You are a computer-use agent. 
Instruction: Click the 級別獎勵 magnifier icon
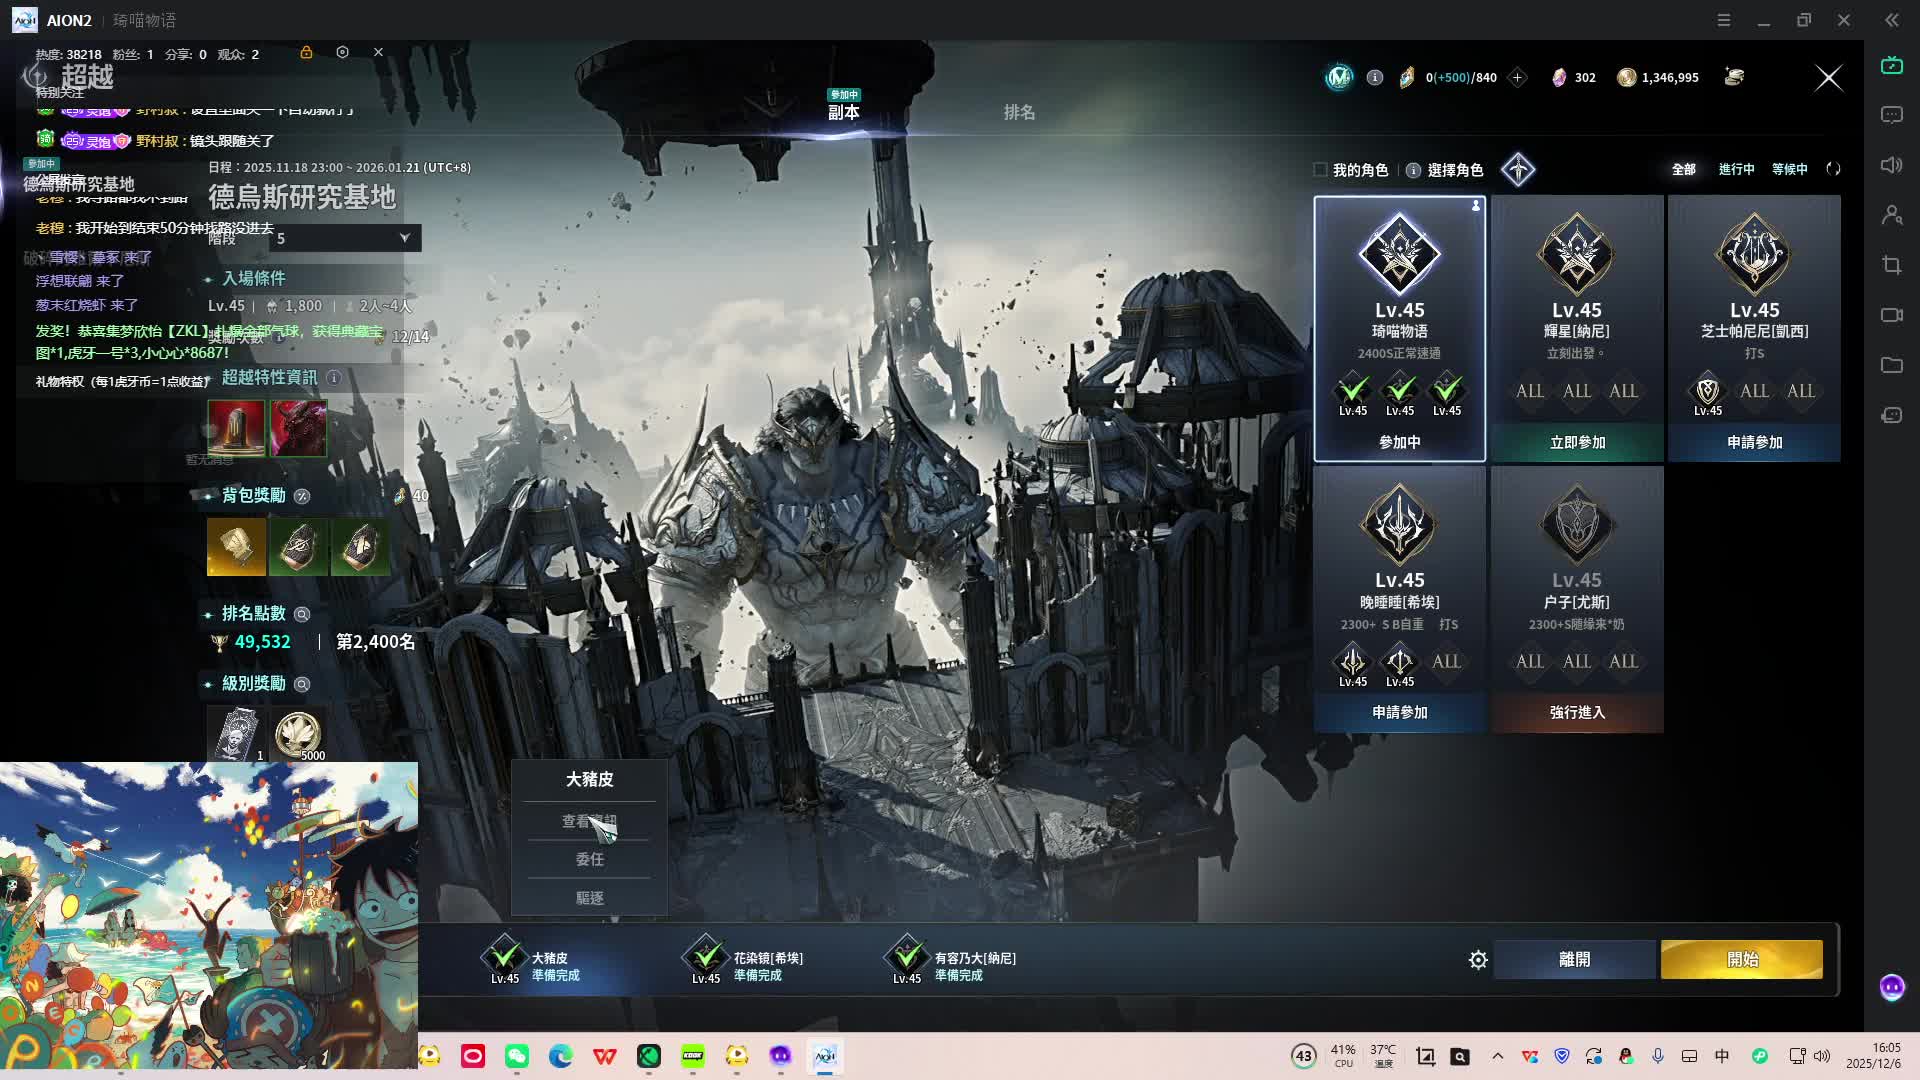(302, 684)
